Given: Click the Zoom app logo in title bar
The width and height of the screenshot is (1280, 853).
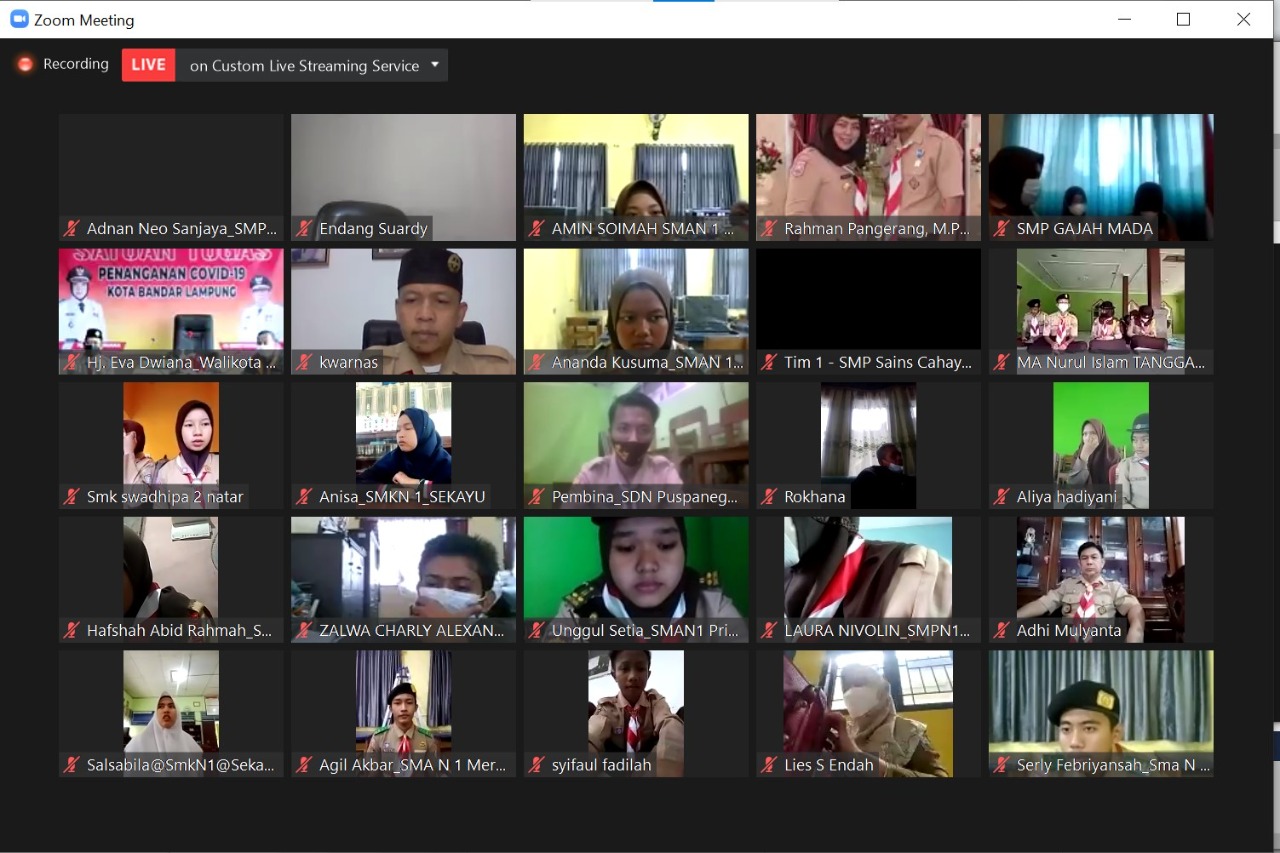Looking at the screenshot, I should tap(19, 19).
